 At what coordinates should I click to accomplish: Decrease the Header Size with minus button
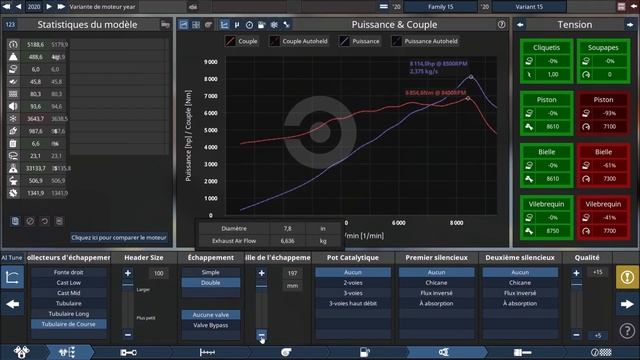(x=128, y=335)
